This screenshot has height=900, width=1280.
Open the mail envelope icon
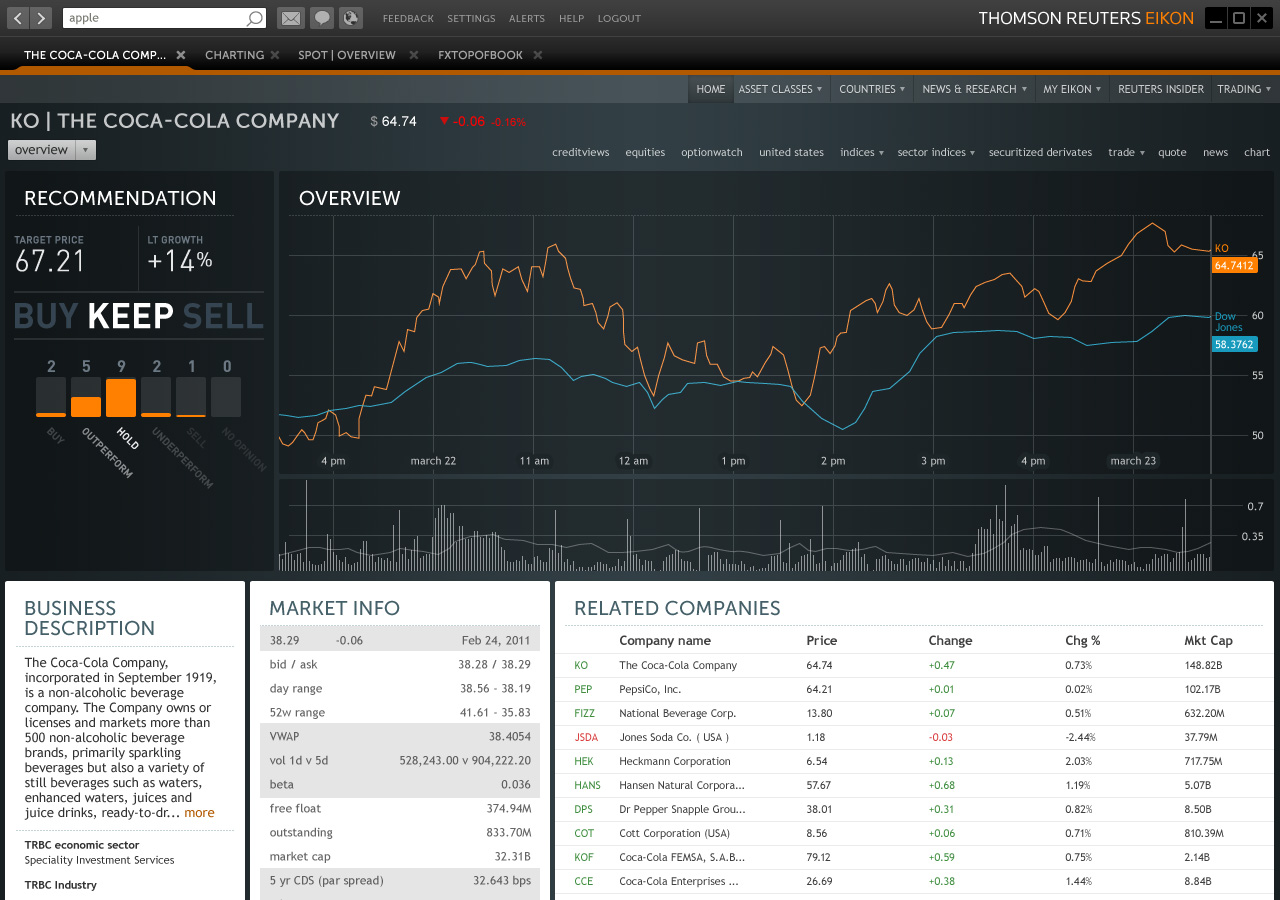[x=290, y=18]
